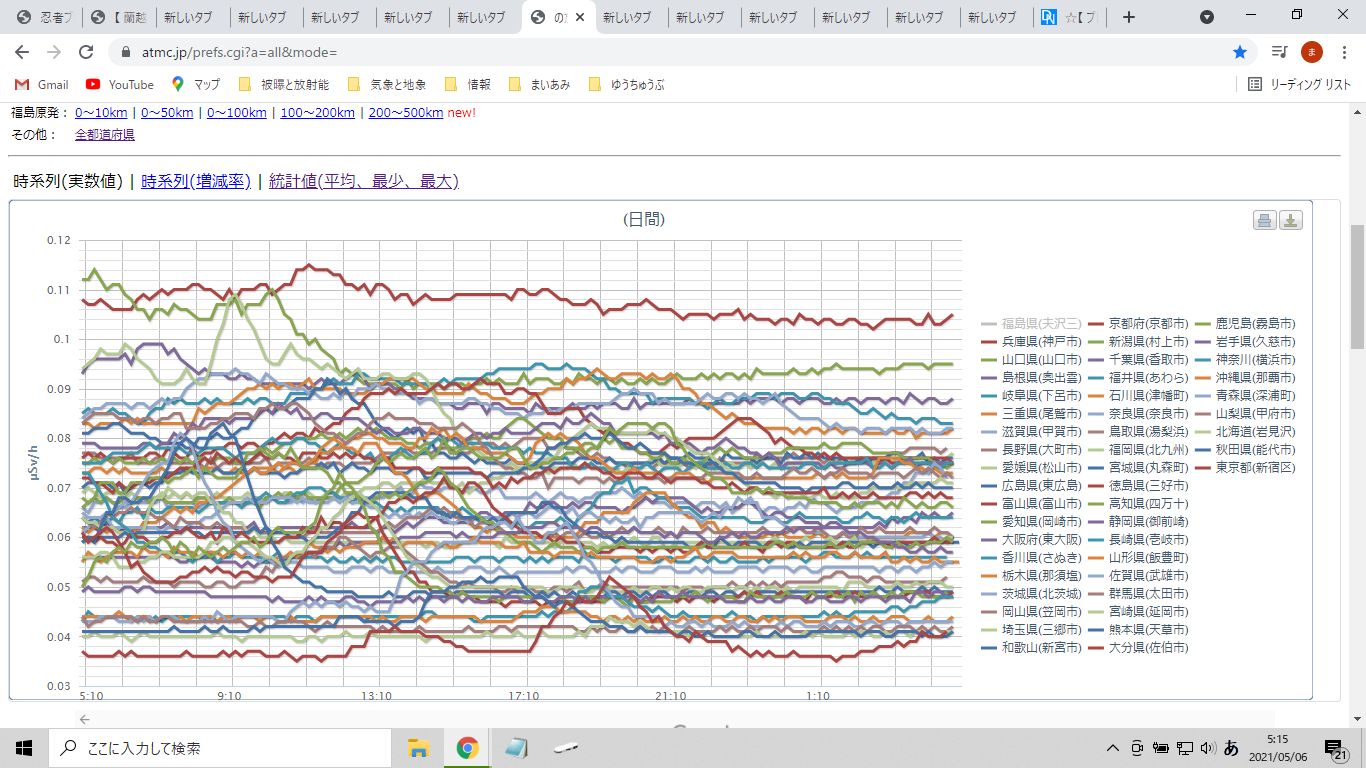
Task: Print the chart using printer icon
Action: (1265, 221)
